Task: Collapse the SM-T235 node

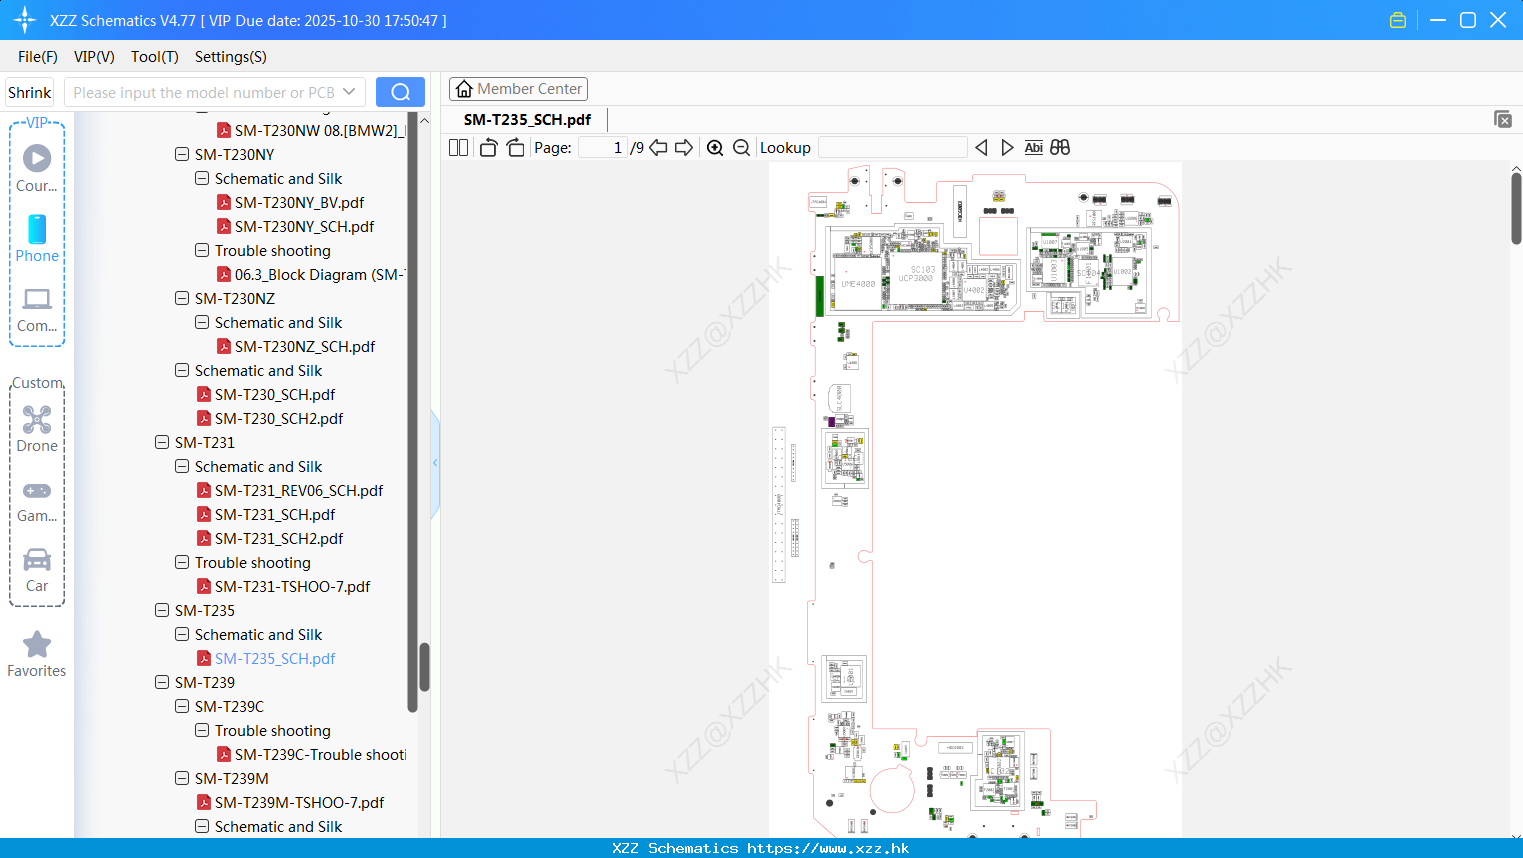Action: pyautogui.click(x=162, y=610)
